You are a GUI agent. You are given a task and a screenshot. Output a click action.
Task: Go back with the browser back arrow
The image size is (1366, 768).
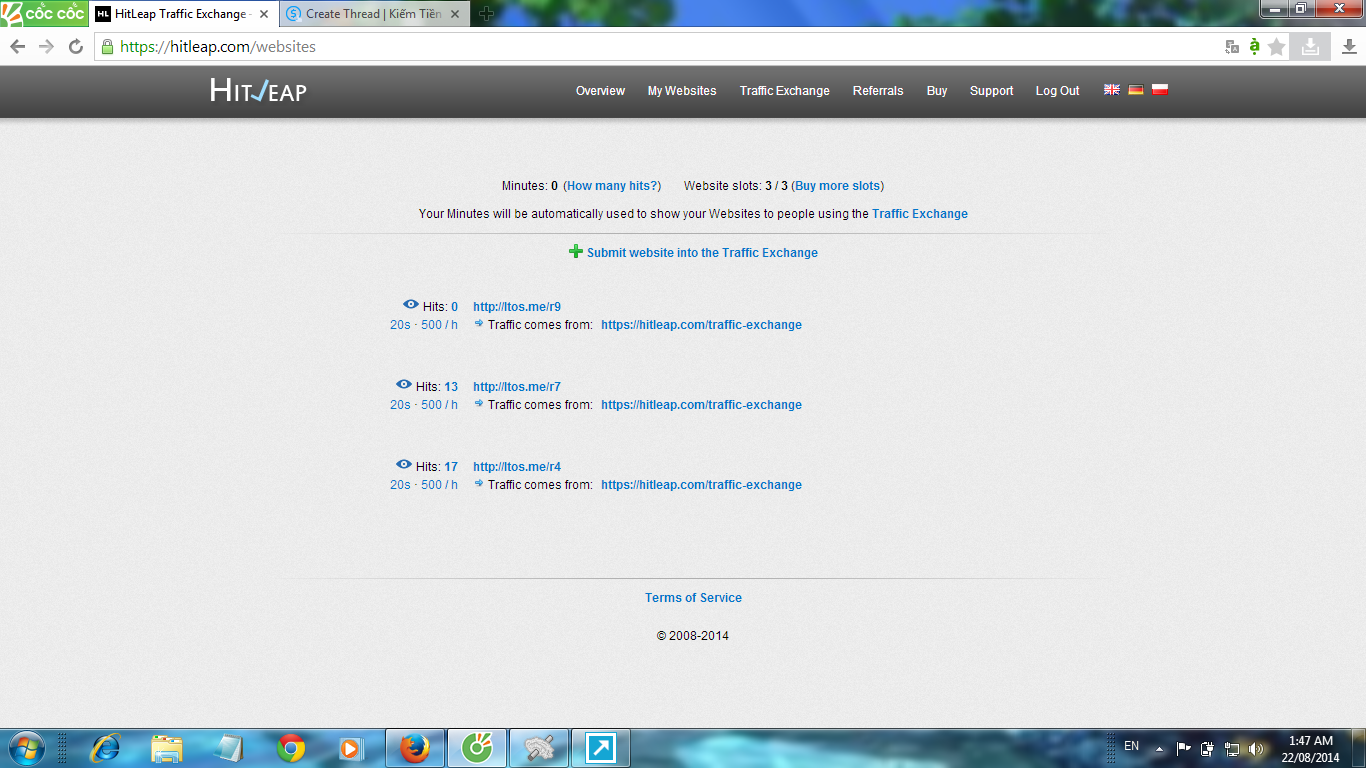18,47
